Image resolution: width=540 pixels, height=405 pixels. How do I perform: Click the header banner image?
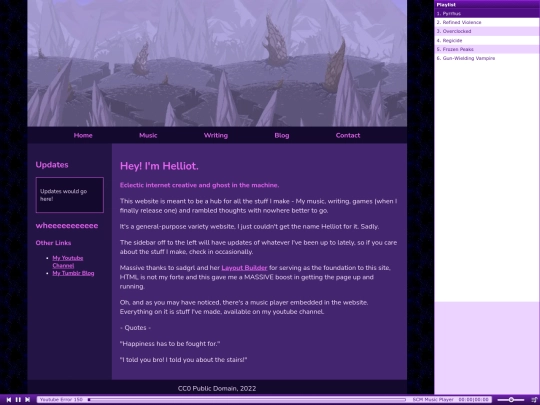pyautogui.click(x=217, y=63)
